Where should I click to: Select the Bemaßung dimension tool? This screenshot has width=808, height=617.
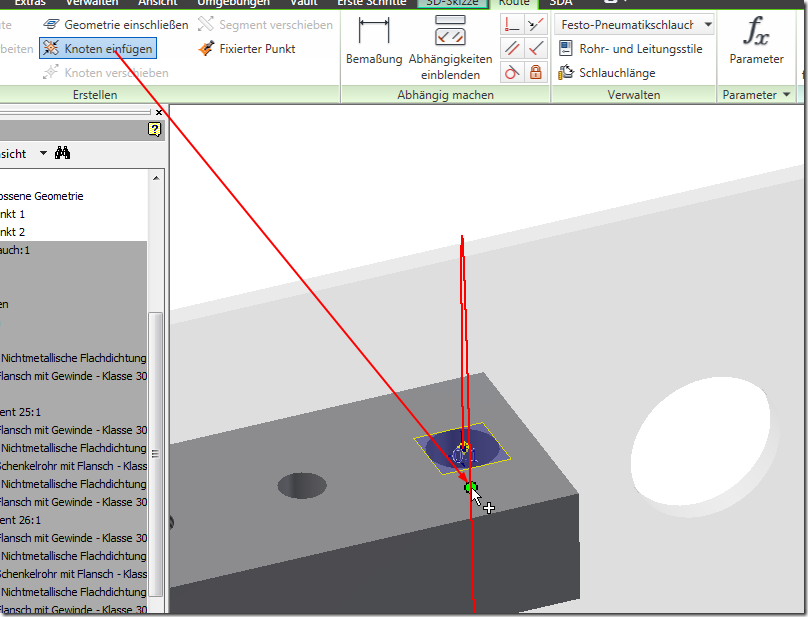[374, 41]
